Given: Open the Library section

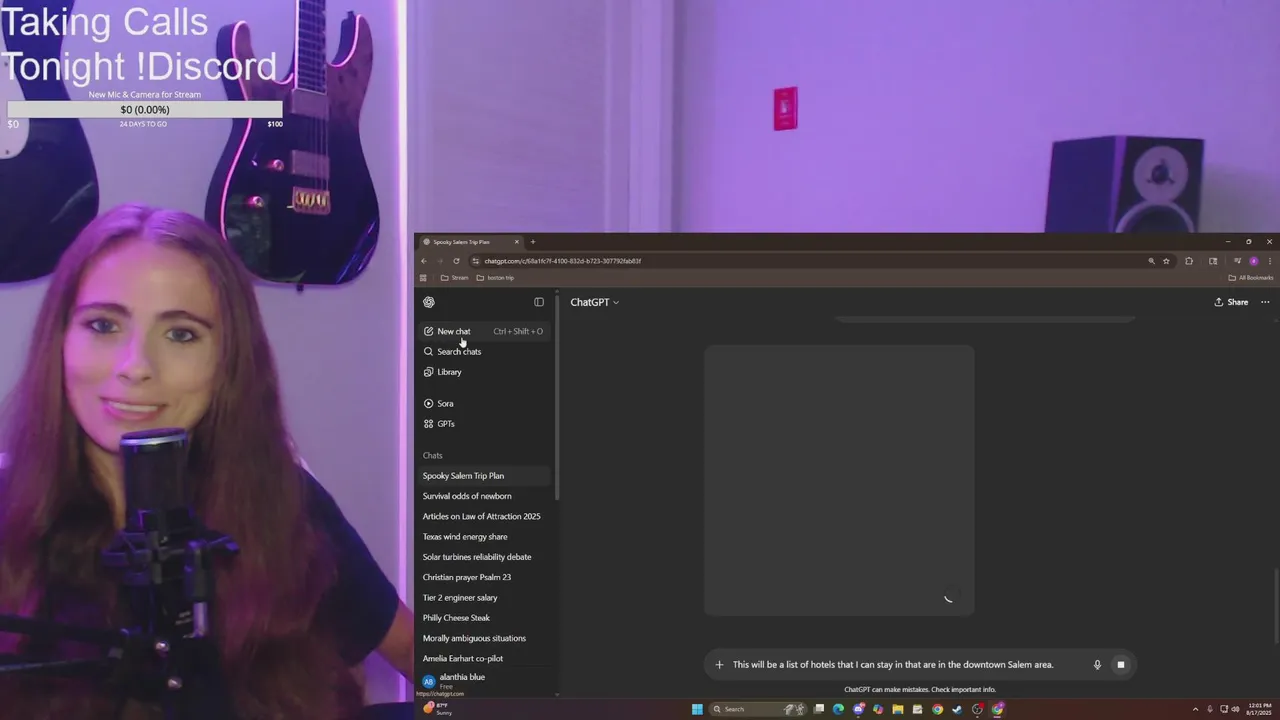Looking at the screenshot, I should point(484,372).
